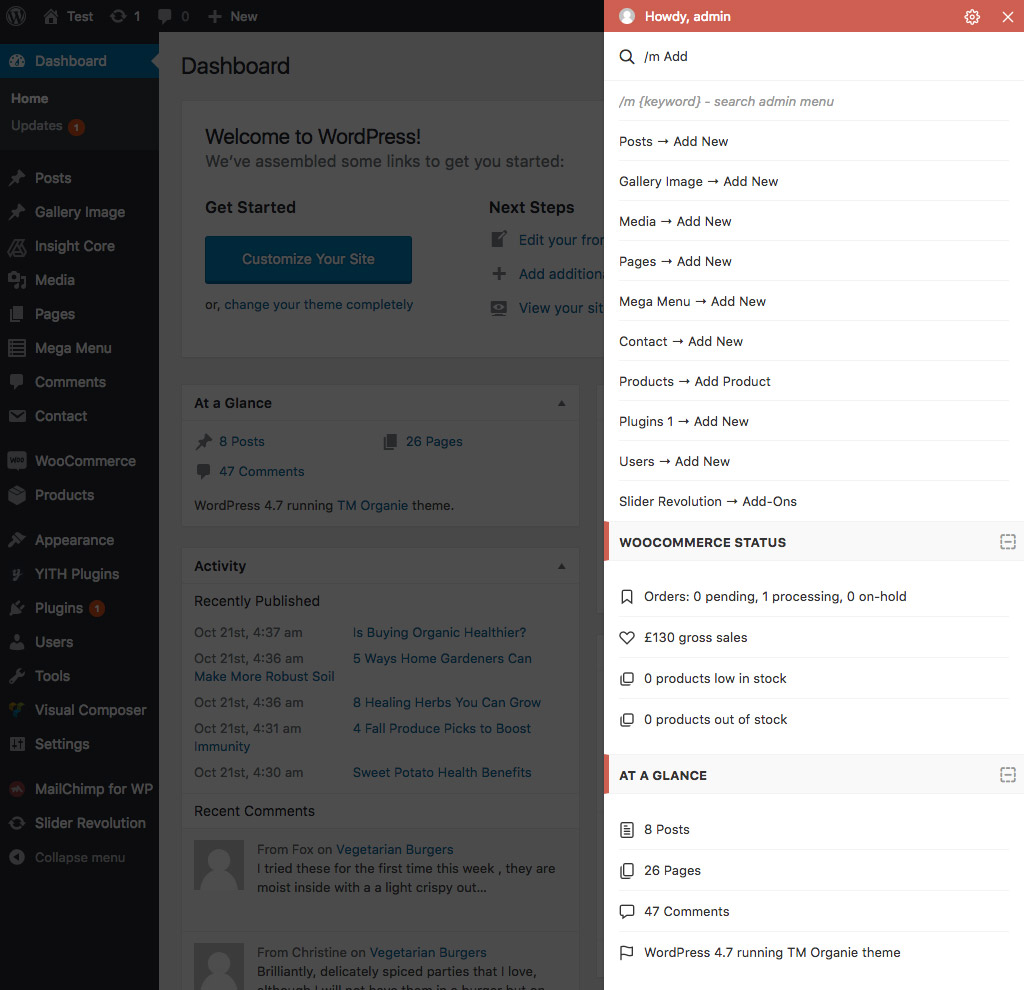Click icon beside products low in stock

pos(627,679)
